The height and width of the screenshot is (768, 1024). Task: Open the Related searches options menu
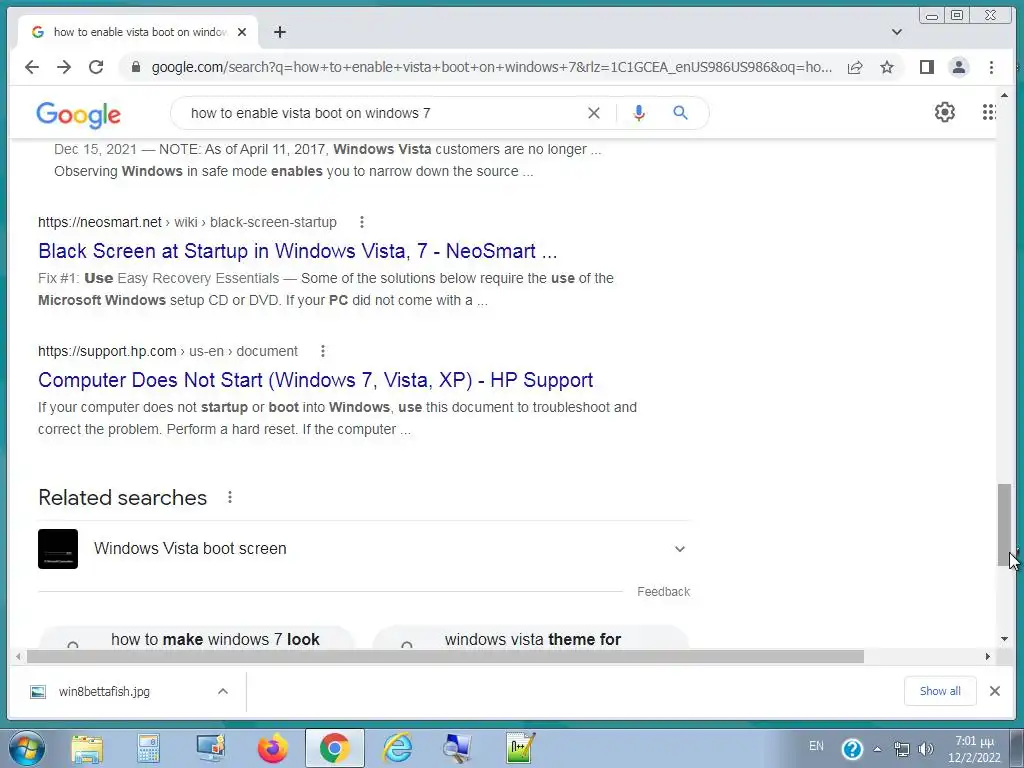[230, 497]
